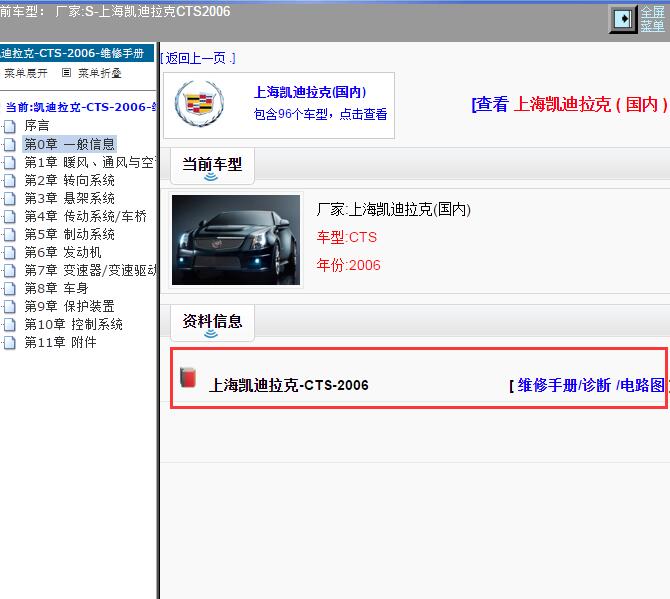Expand all menus with 菜单展开

tap(25, 73)
